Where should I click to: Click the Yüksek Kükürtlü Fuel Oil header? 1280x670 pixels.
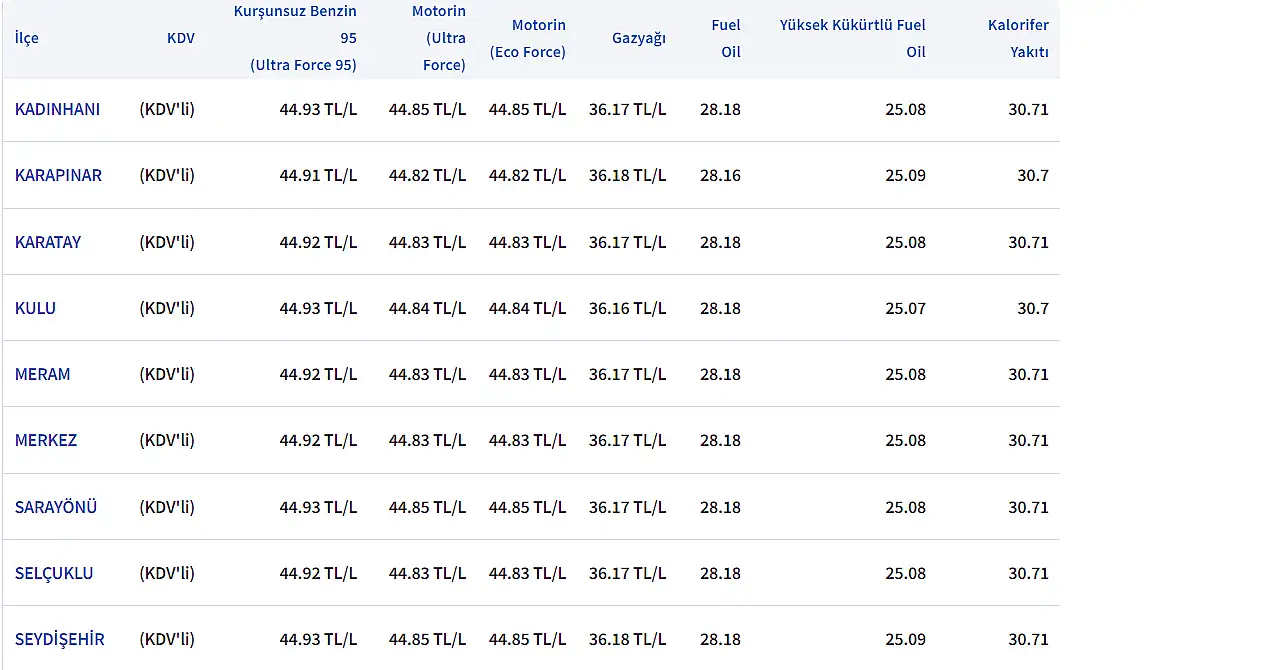coord(853,38)
